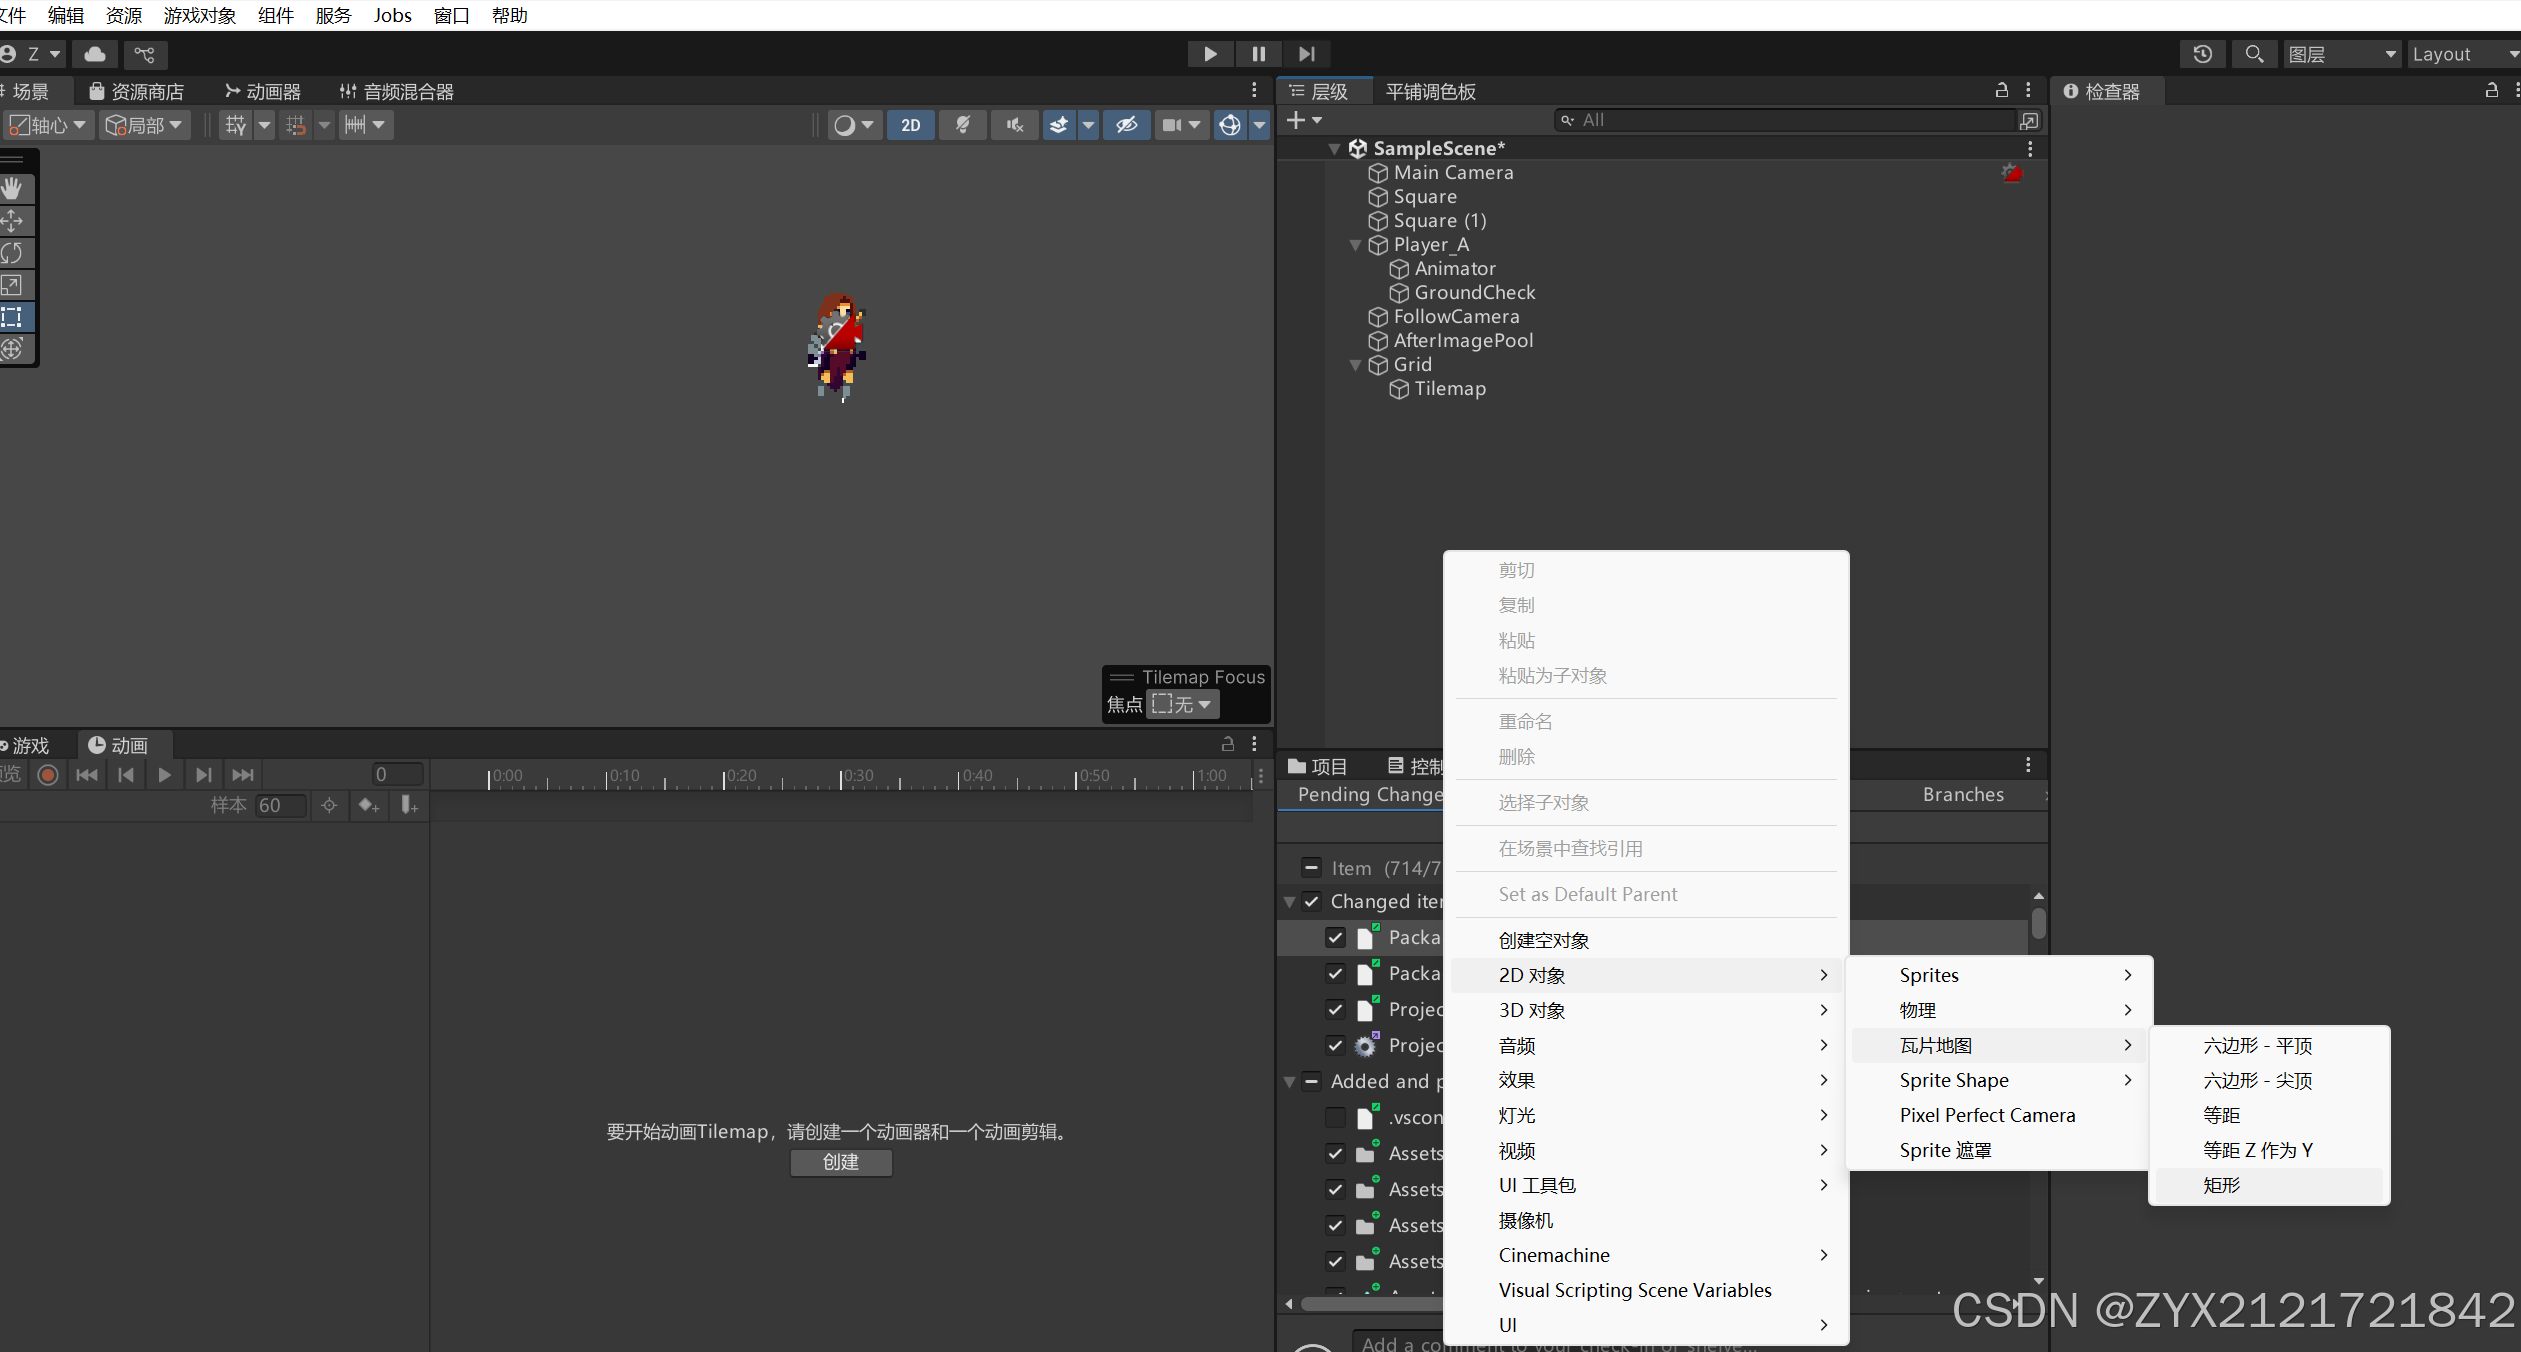
Task: Click the hierarchy search field
Action: click(1790, 120)
